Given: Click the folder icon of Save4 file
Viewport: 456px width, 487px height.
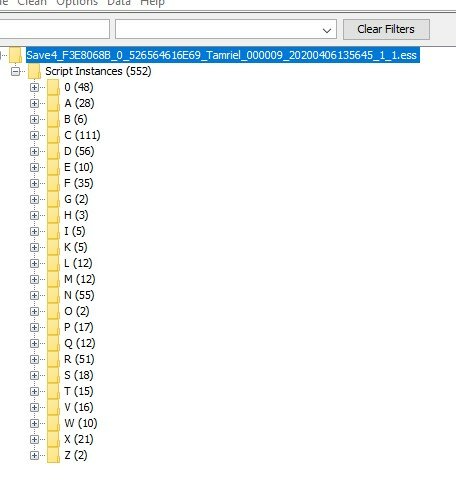Looking at the screenshot, I should click(x=16, y=55).
